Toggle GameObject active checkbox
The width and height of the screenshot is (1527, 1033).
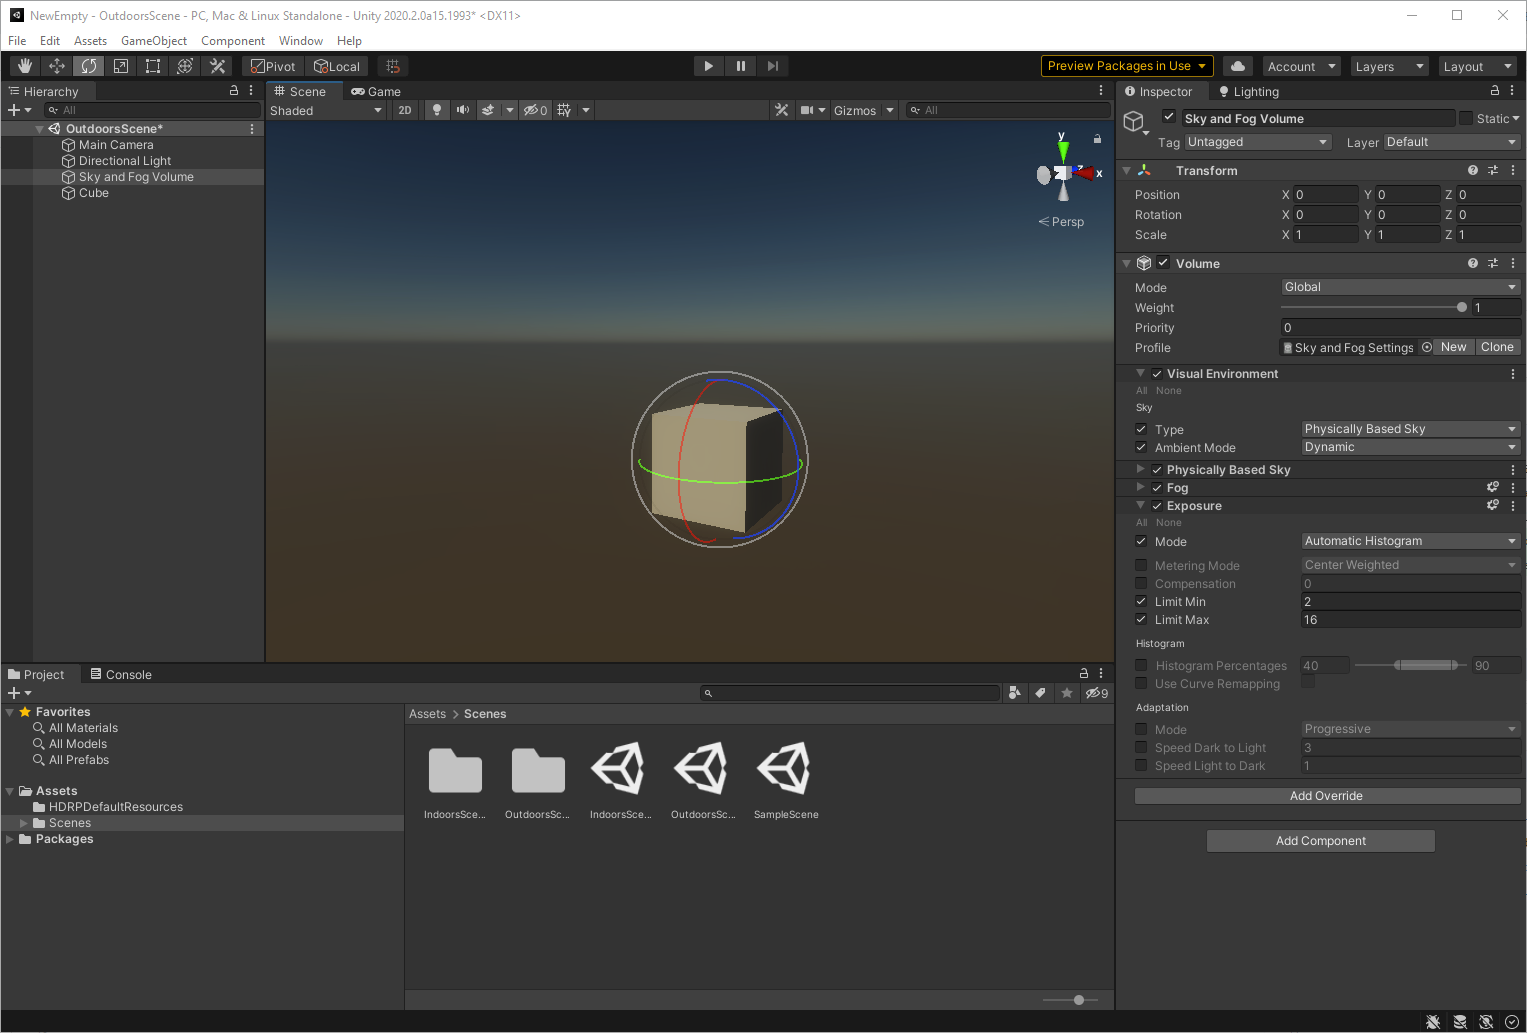1169,117
